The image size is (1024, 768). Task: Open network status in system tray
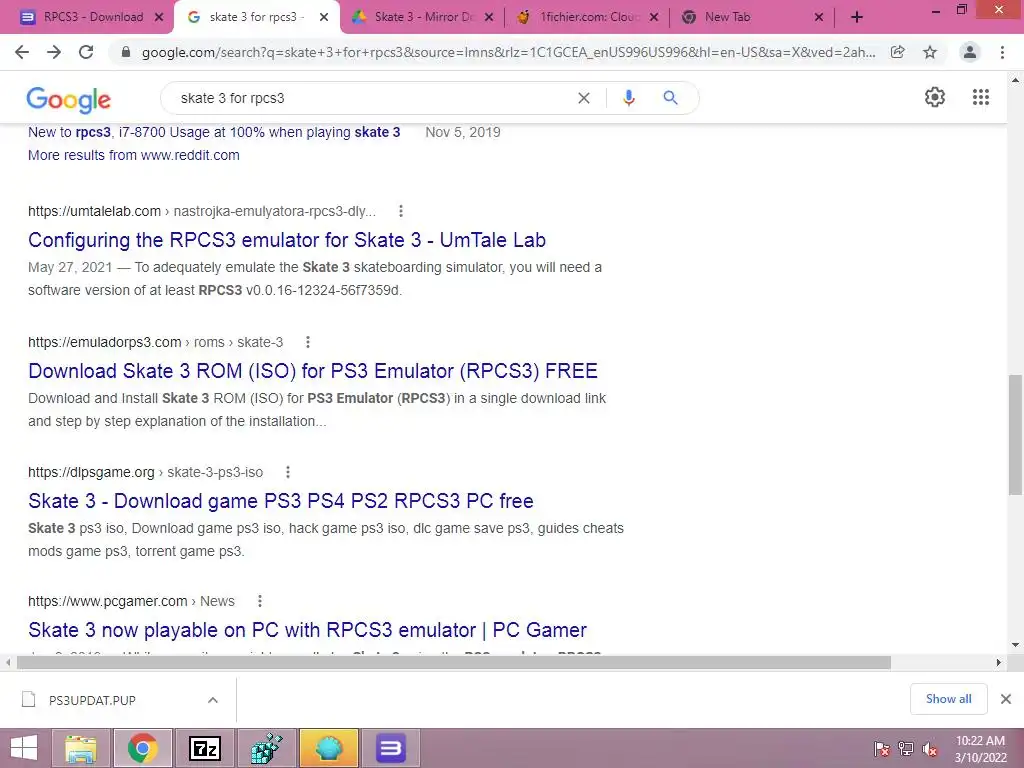pos(906,749)
